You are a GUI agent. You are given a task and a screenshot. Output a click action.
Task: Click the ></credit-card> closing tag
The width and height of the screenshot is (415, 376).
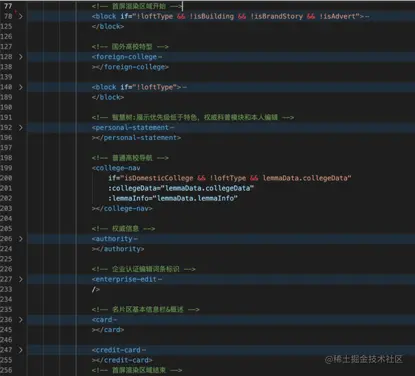(x=122, y=360)
